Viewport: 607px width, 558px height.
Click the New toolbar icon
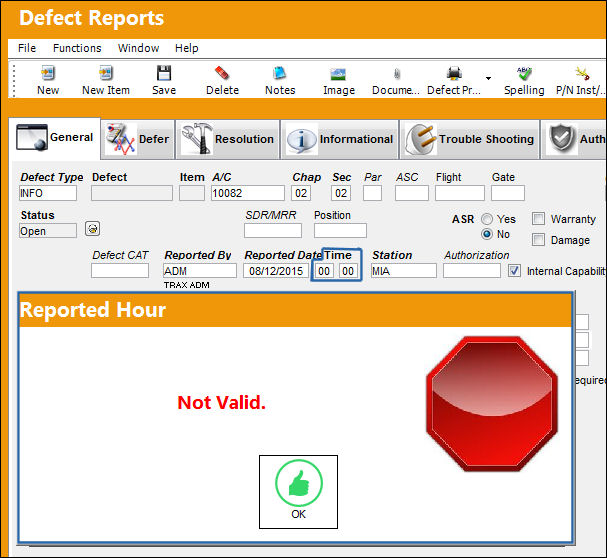coord(48,73)
